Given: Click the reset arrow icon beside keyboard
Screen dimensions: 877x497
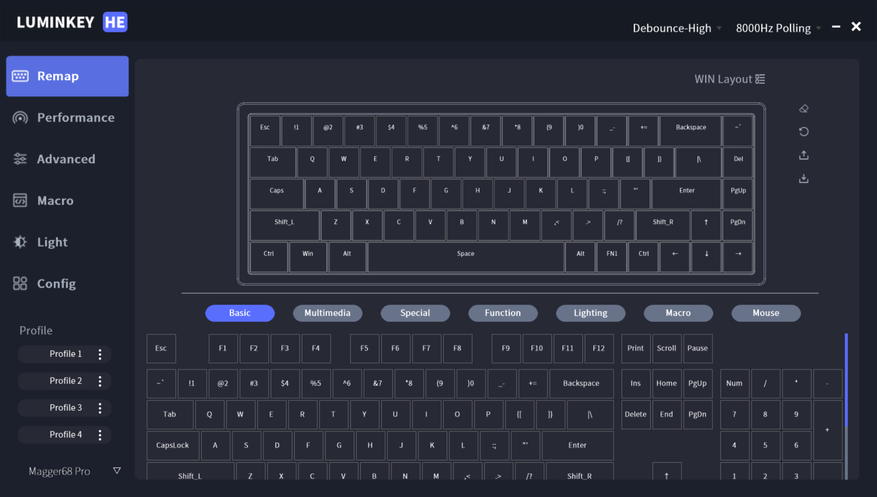Looking at the screenshot, I should point(804,132).
